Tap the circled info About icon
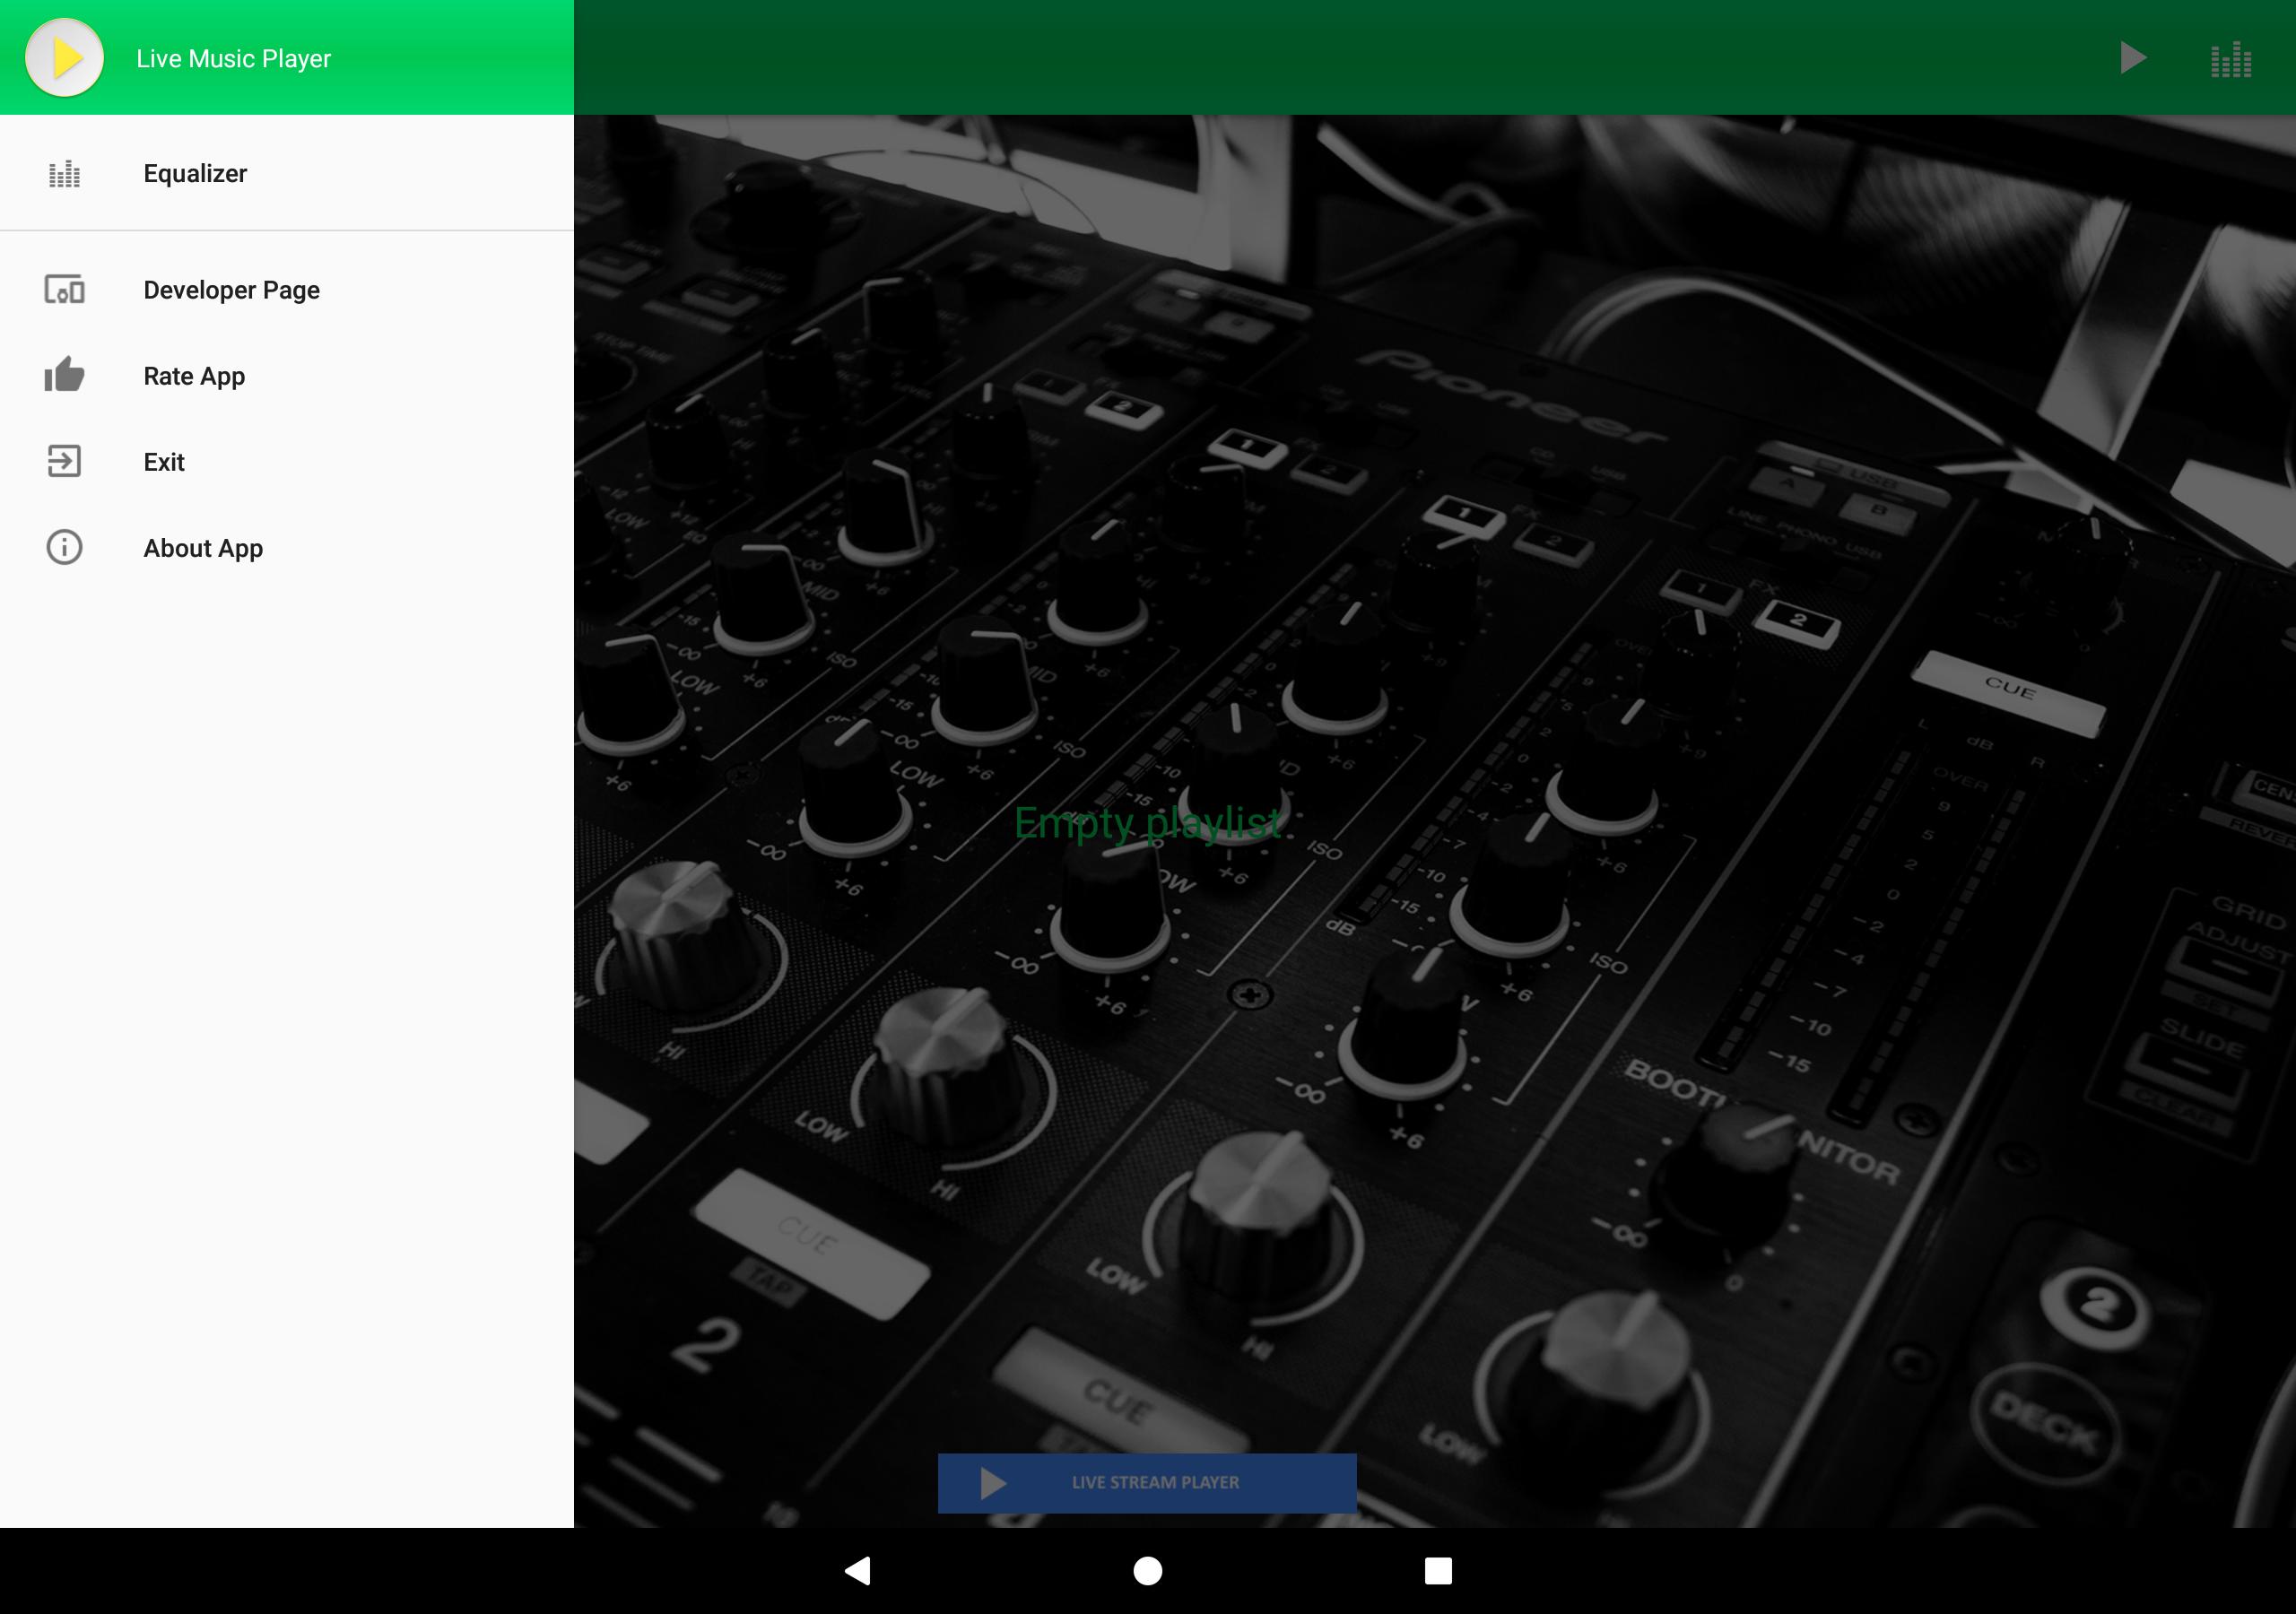The width and height of the screenshot is (2296, 1614). (x=64, y=547)
